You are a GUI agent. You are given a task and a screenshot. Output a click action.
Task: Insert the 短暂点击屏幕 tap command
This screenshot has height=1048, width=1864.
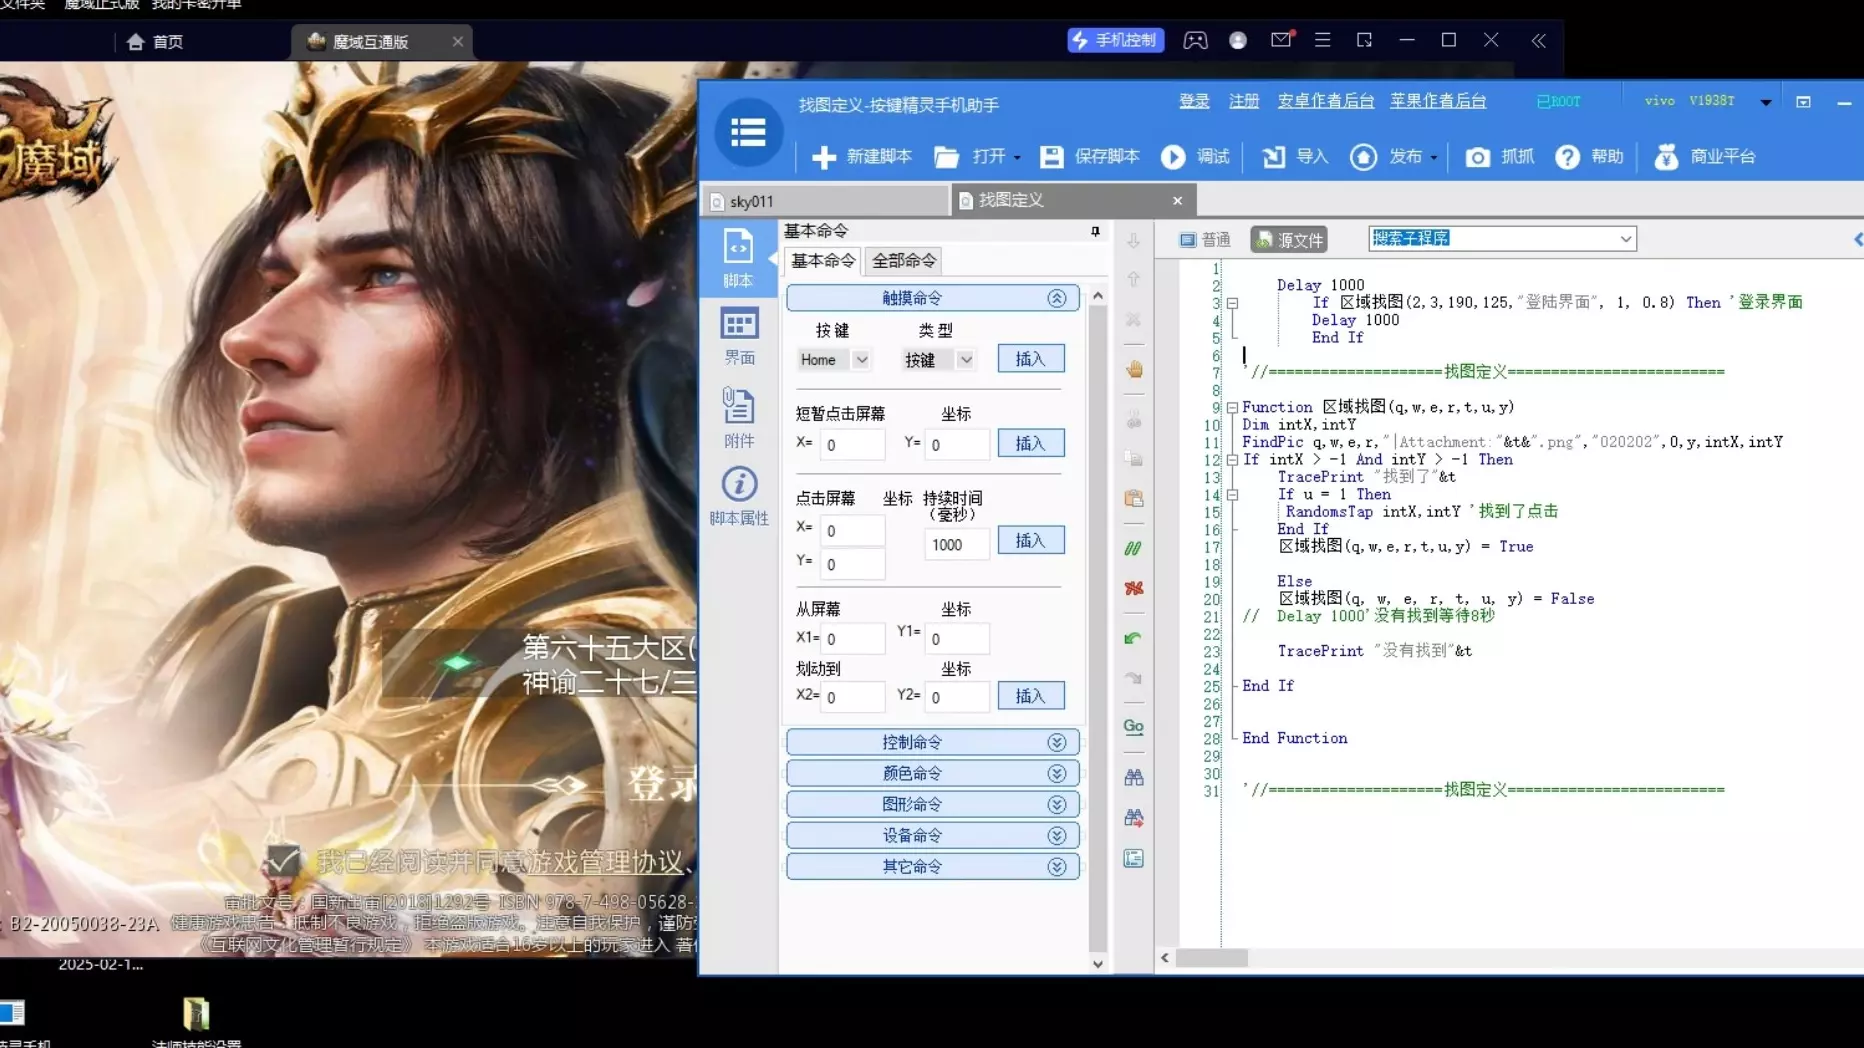1031,443
